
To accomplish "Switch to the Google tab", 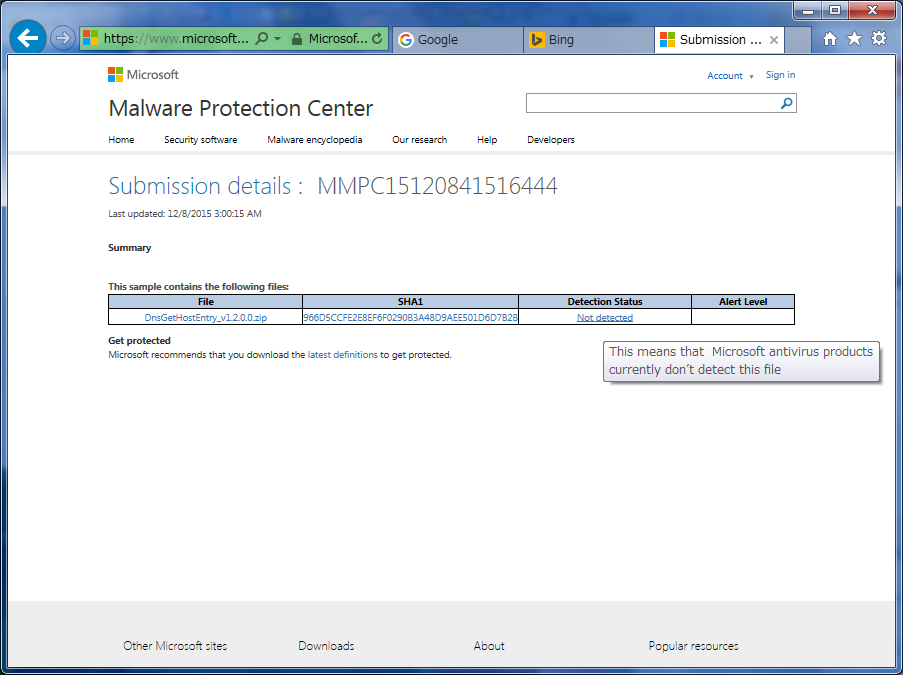I will [x=458, y=39].
